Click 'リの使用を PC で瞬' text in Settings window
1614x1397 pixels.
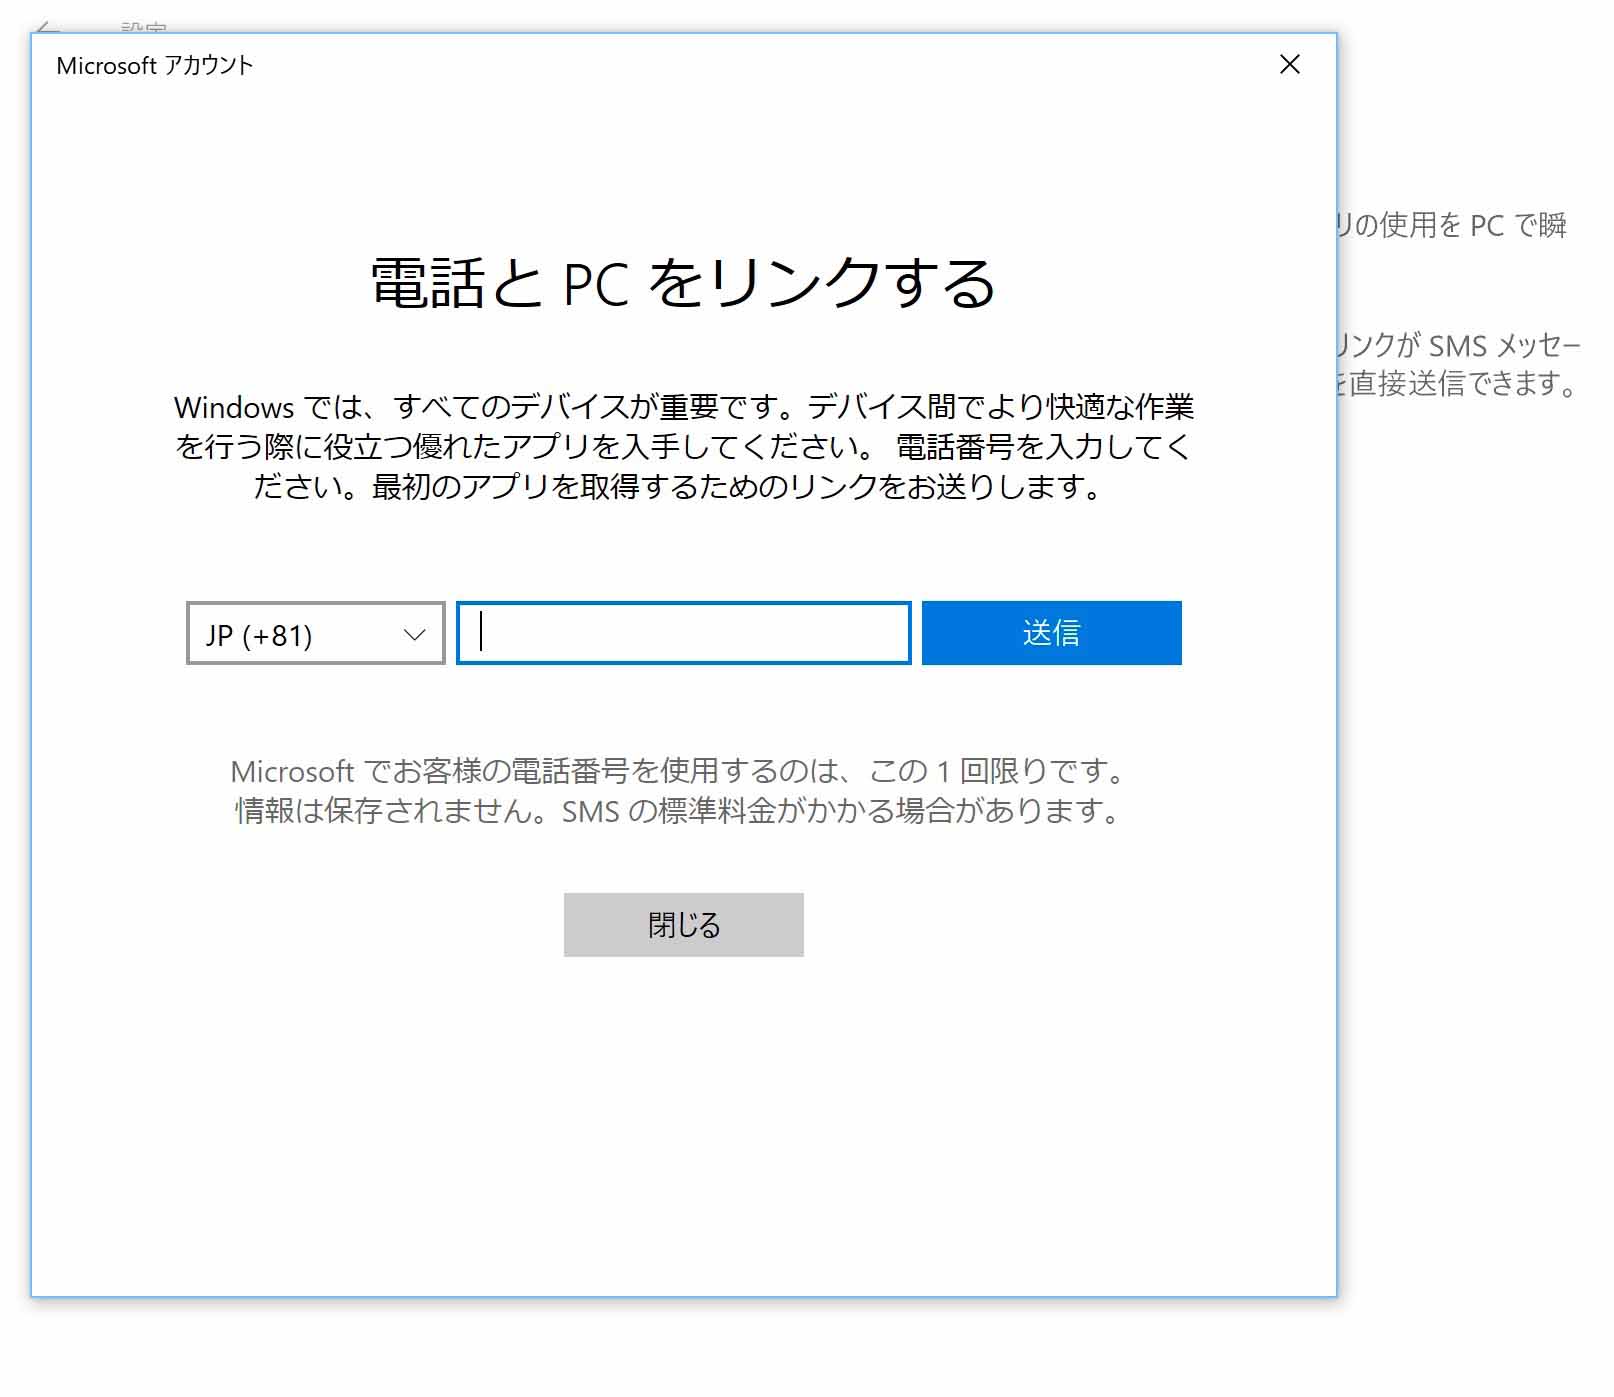[1453, 226]
